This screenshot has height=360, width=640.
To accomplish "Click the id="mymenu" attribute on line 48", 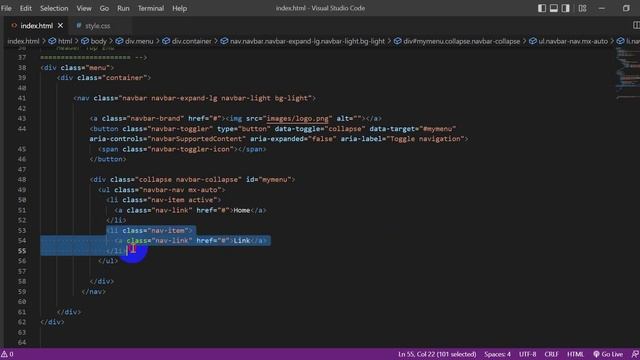I will point(268,180).
